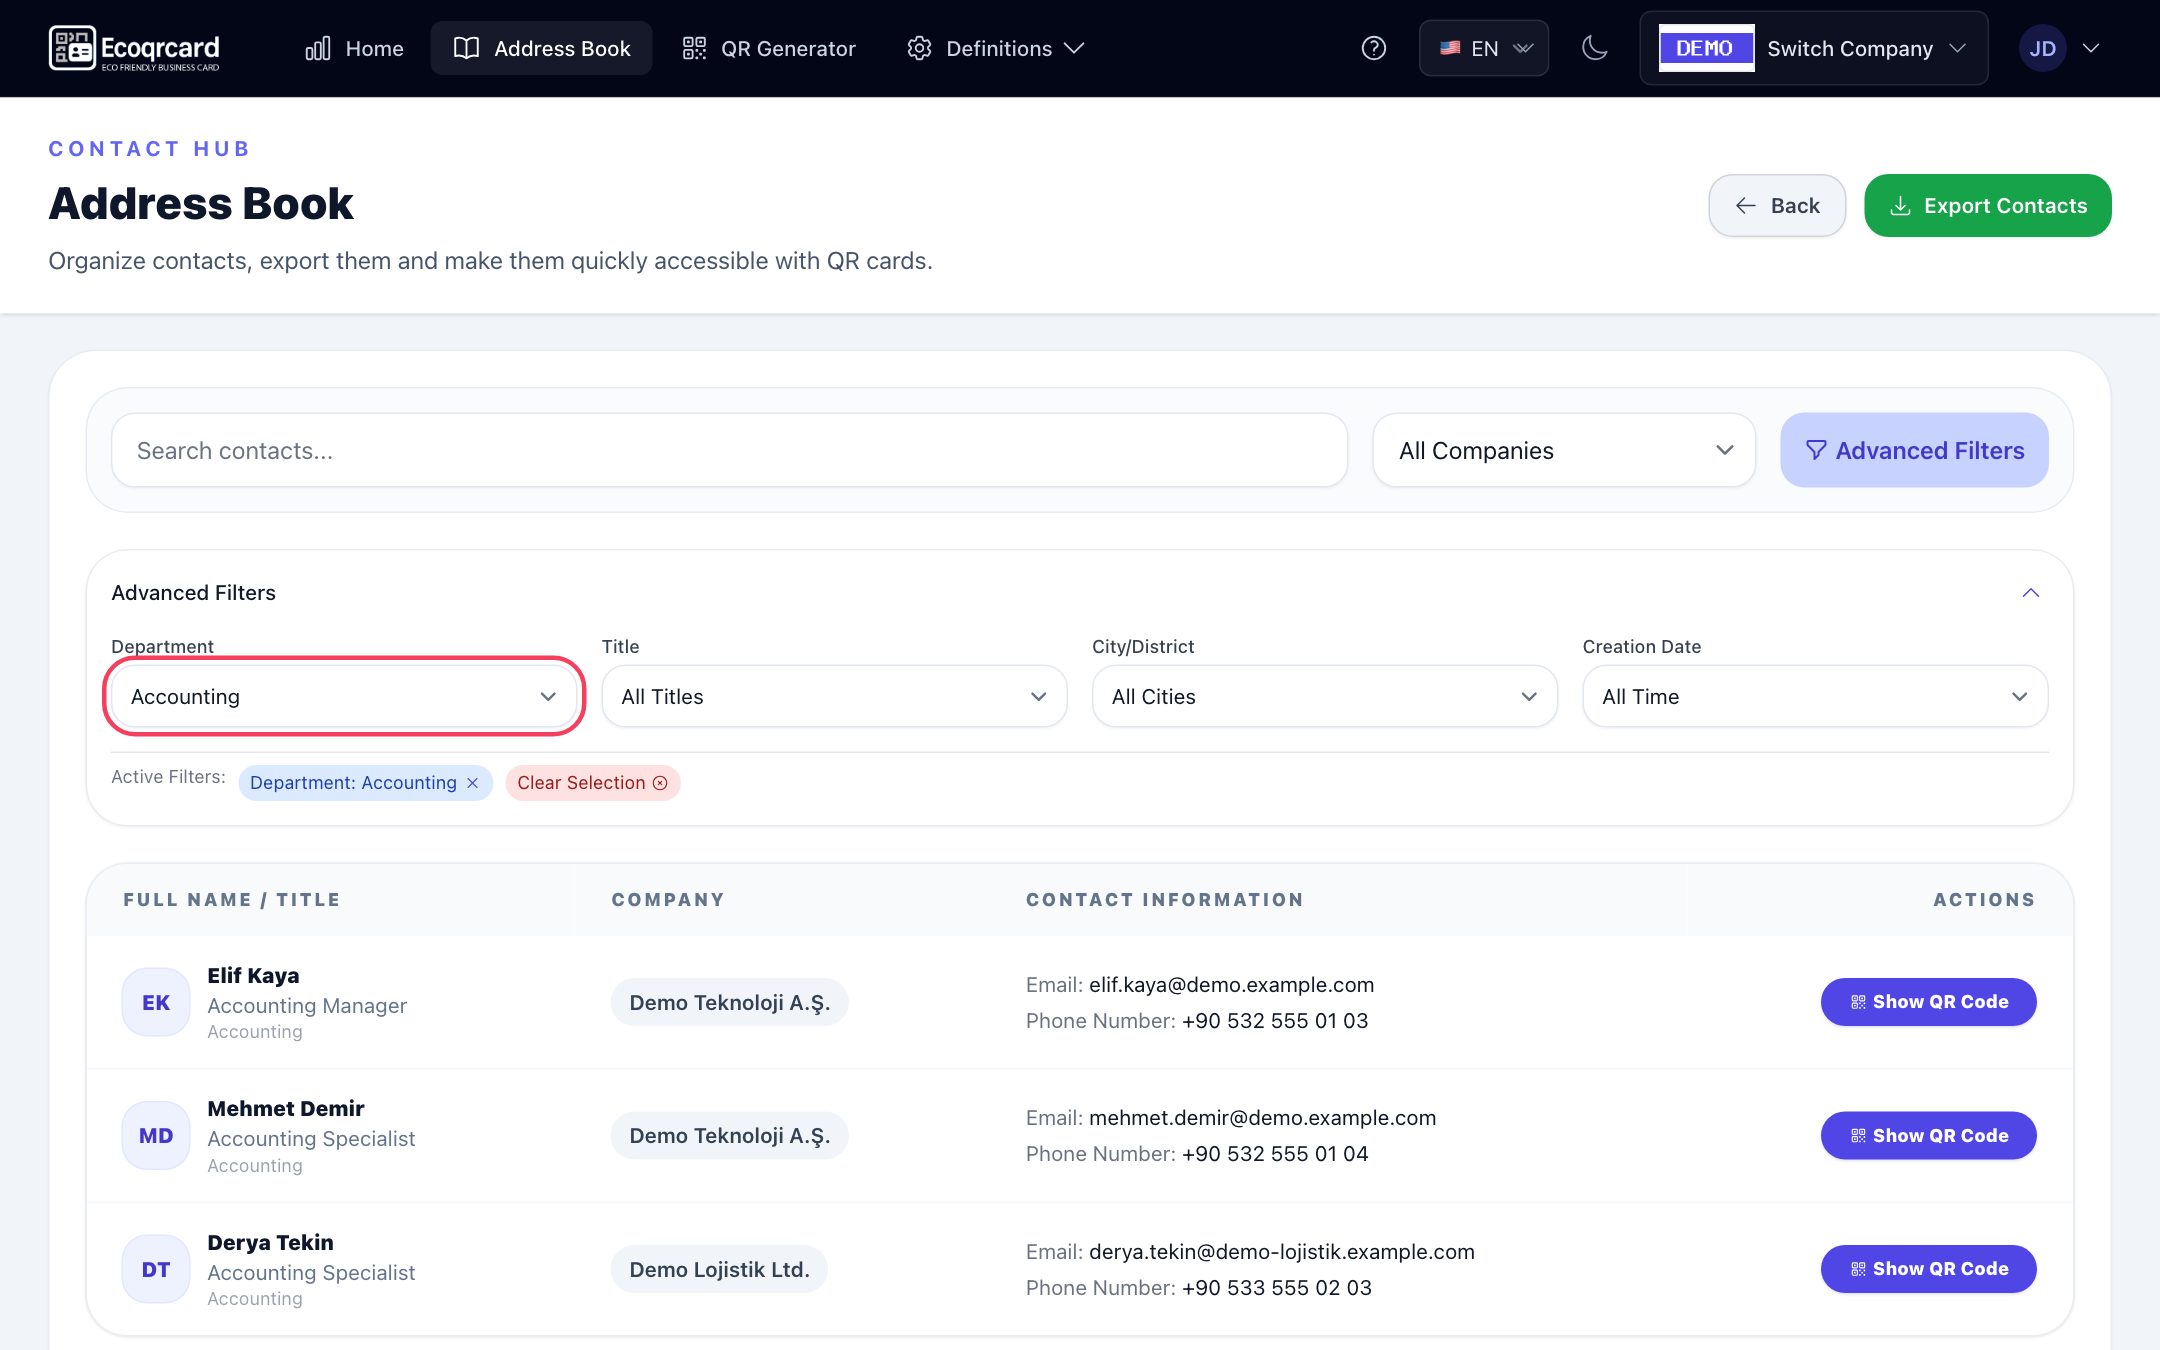Screen dimensions: 2160x1350
Task: Click Elif Kaya's Demo Teknoloji A.Ş. tag
Action: 729,1002
